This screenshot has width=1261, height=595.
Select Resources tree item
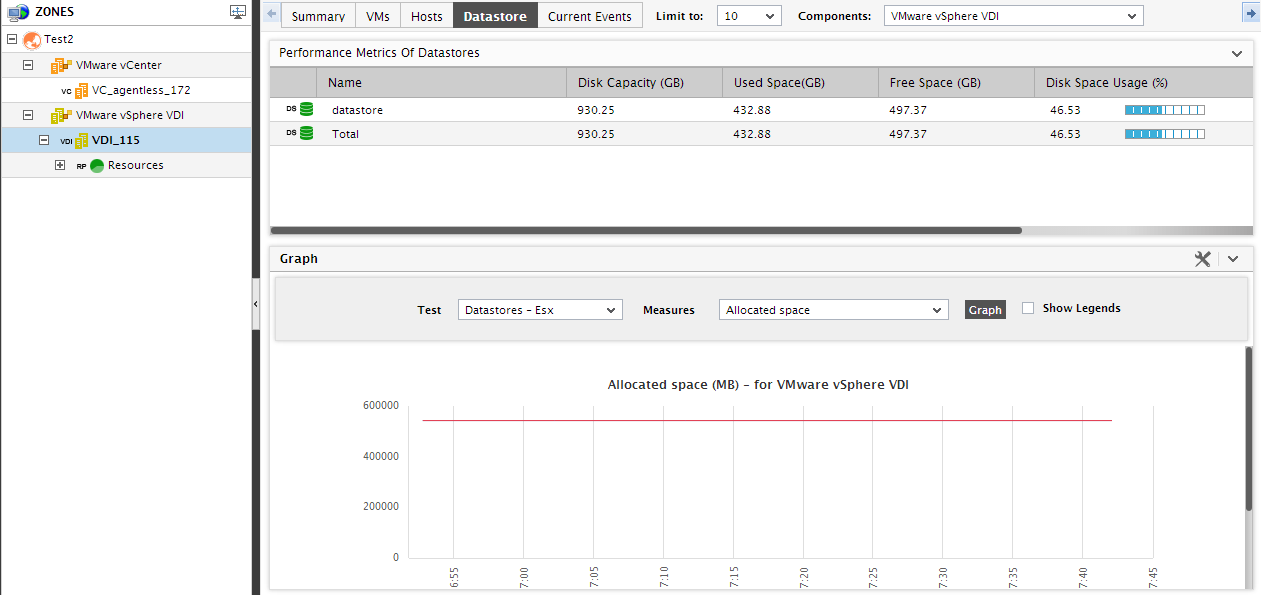tap(136, 165)
